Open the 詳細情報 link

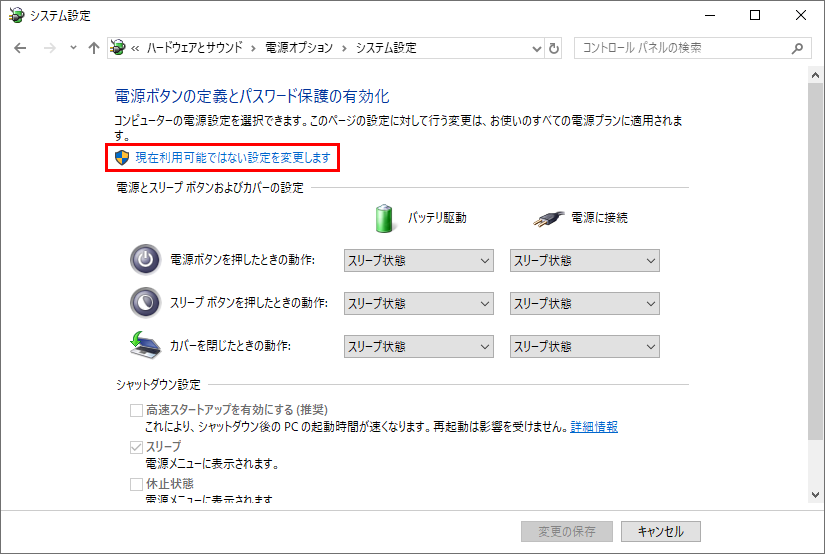594,427
